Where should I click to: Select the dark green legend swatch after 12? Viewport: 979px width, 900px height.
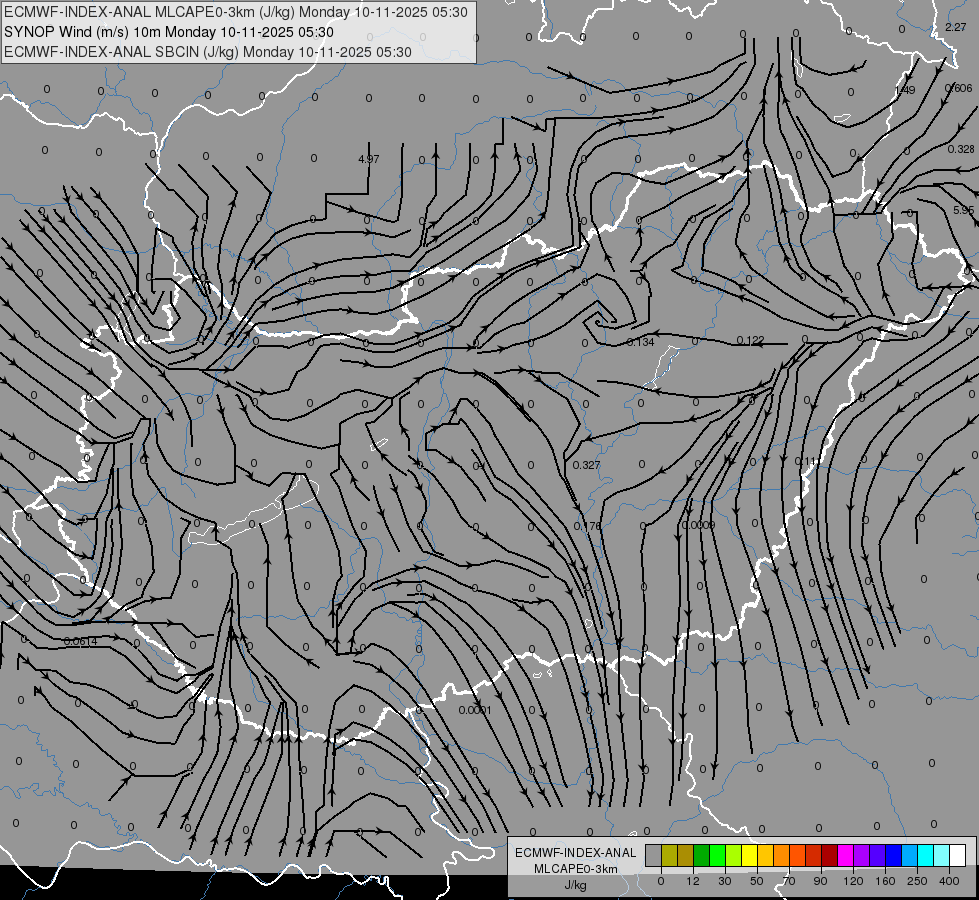click(702, 855)
